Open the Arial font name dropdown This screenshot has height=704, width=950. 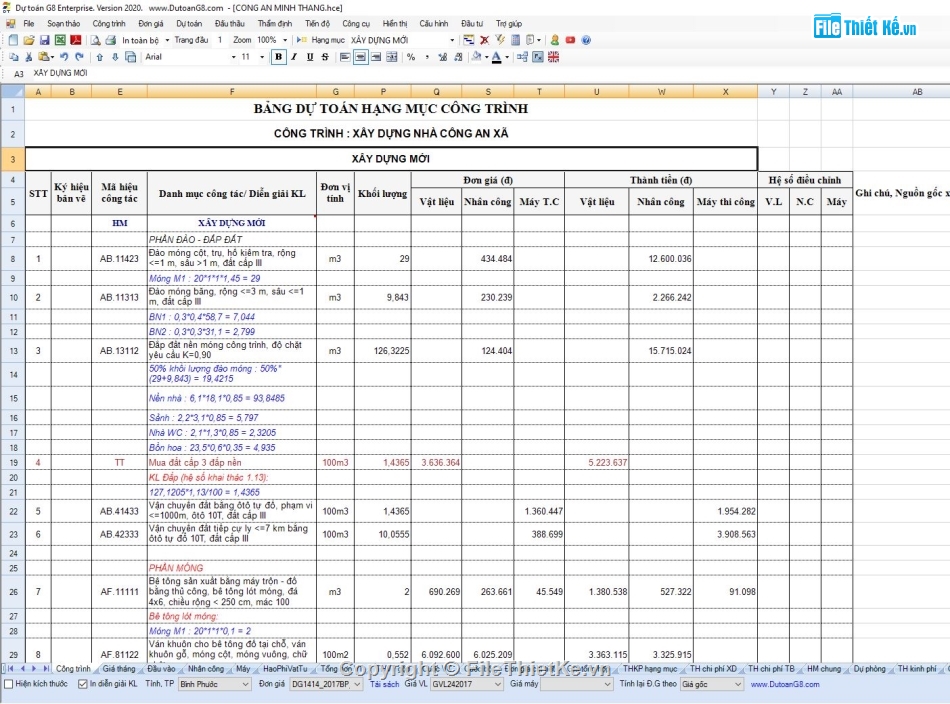pos(234,58)
